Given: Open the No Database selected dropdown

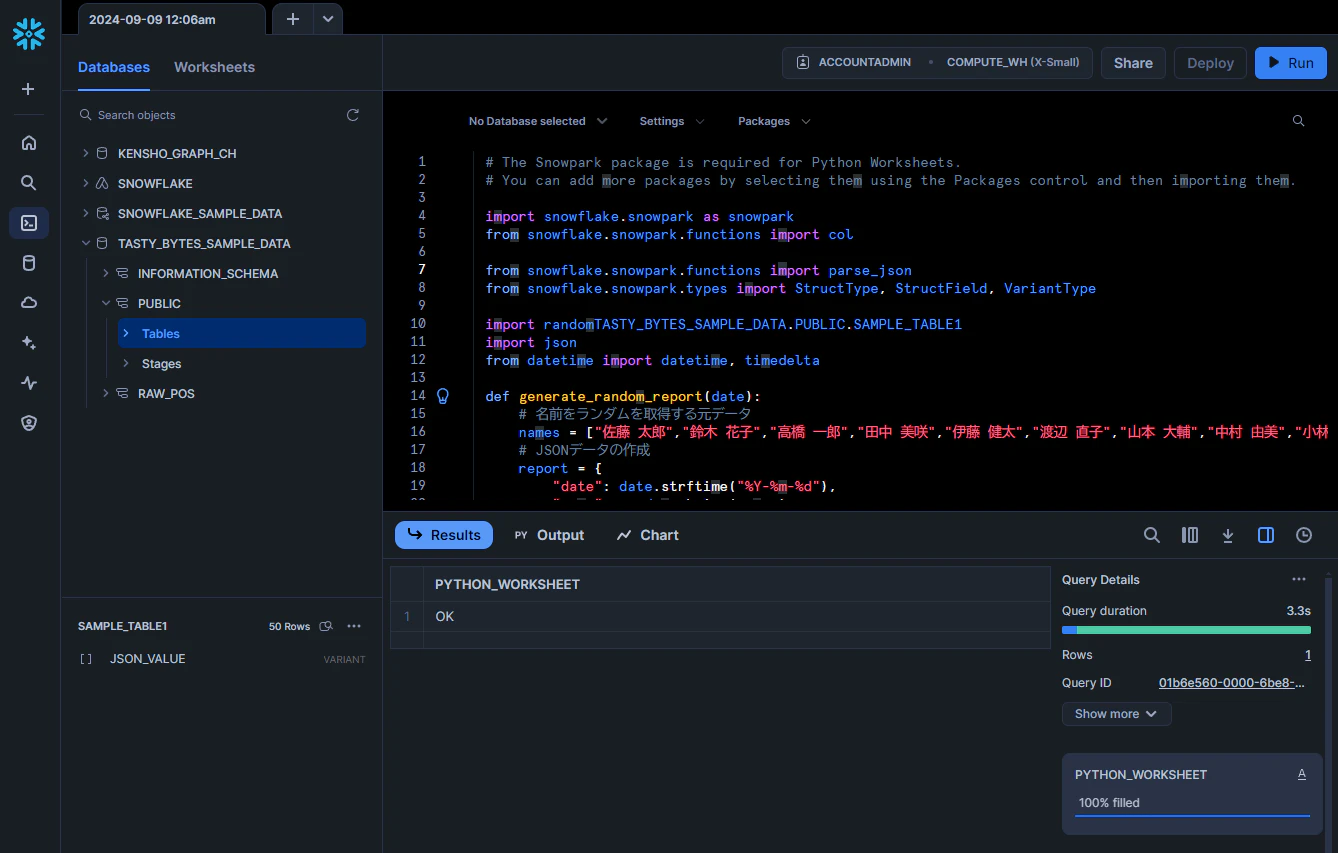Looking at the screenshot, I should [537, 121].
